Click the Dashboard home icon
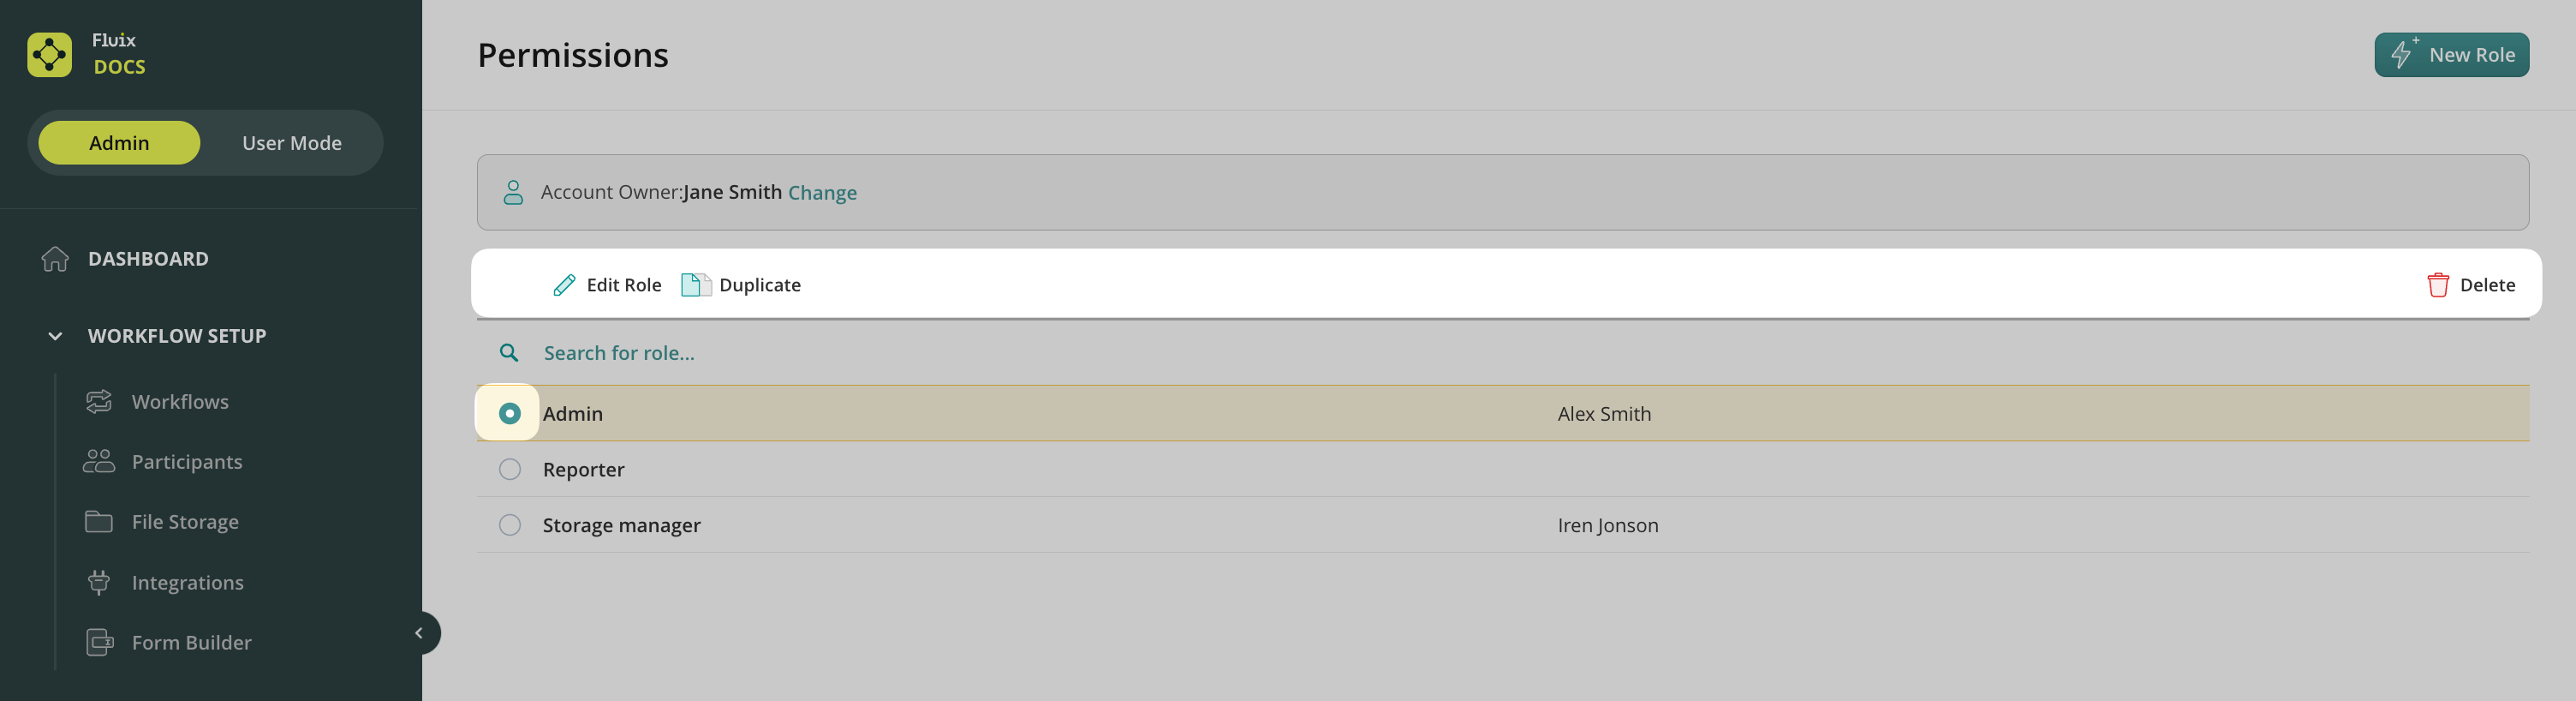The width and height of the screenshot is (2576, 701). [55, 259]
